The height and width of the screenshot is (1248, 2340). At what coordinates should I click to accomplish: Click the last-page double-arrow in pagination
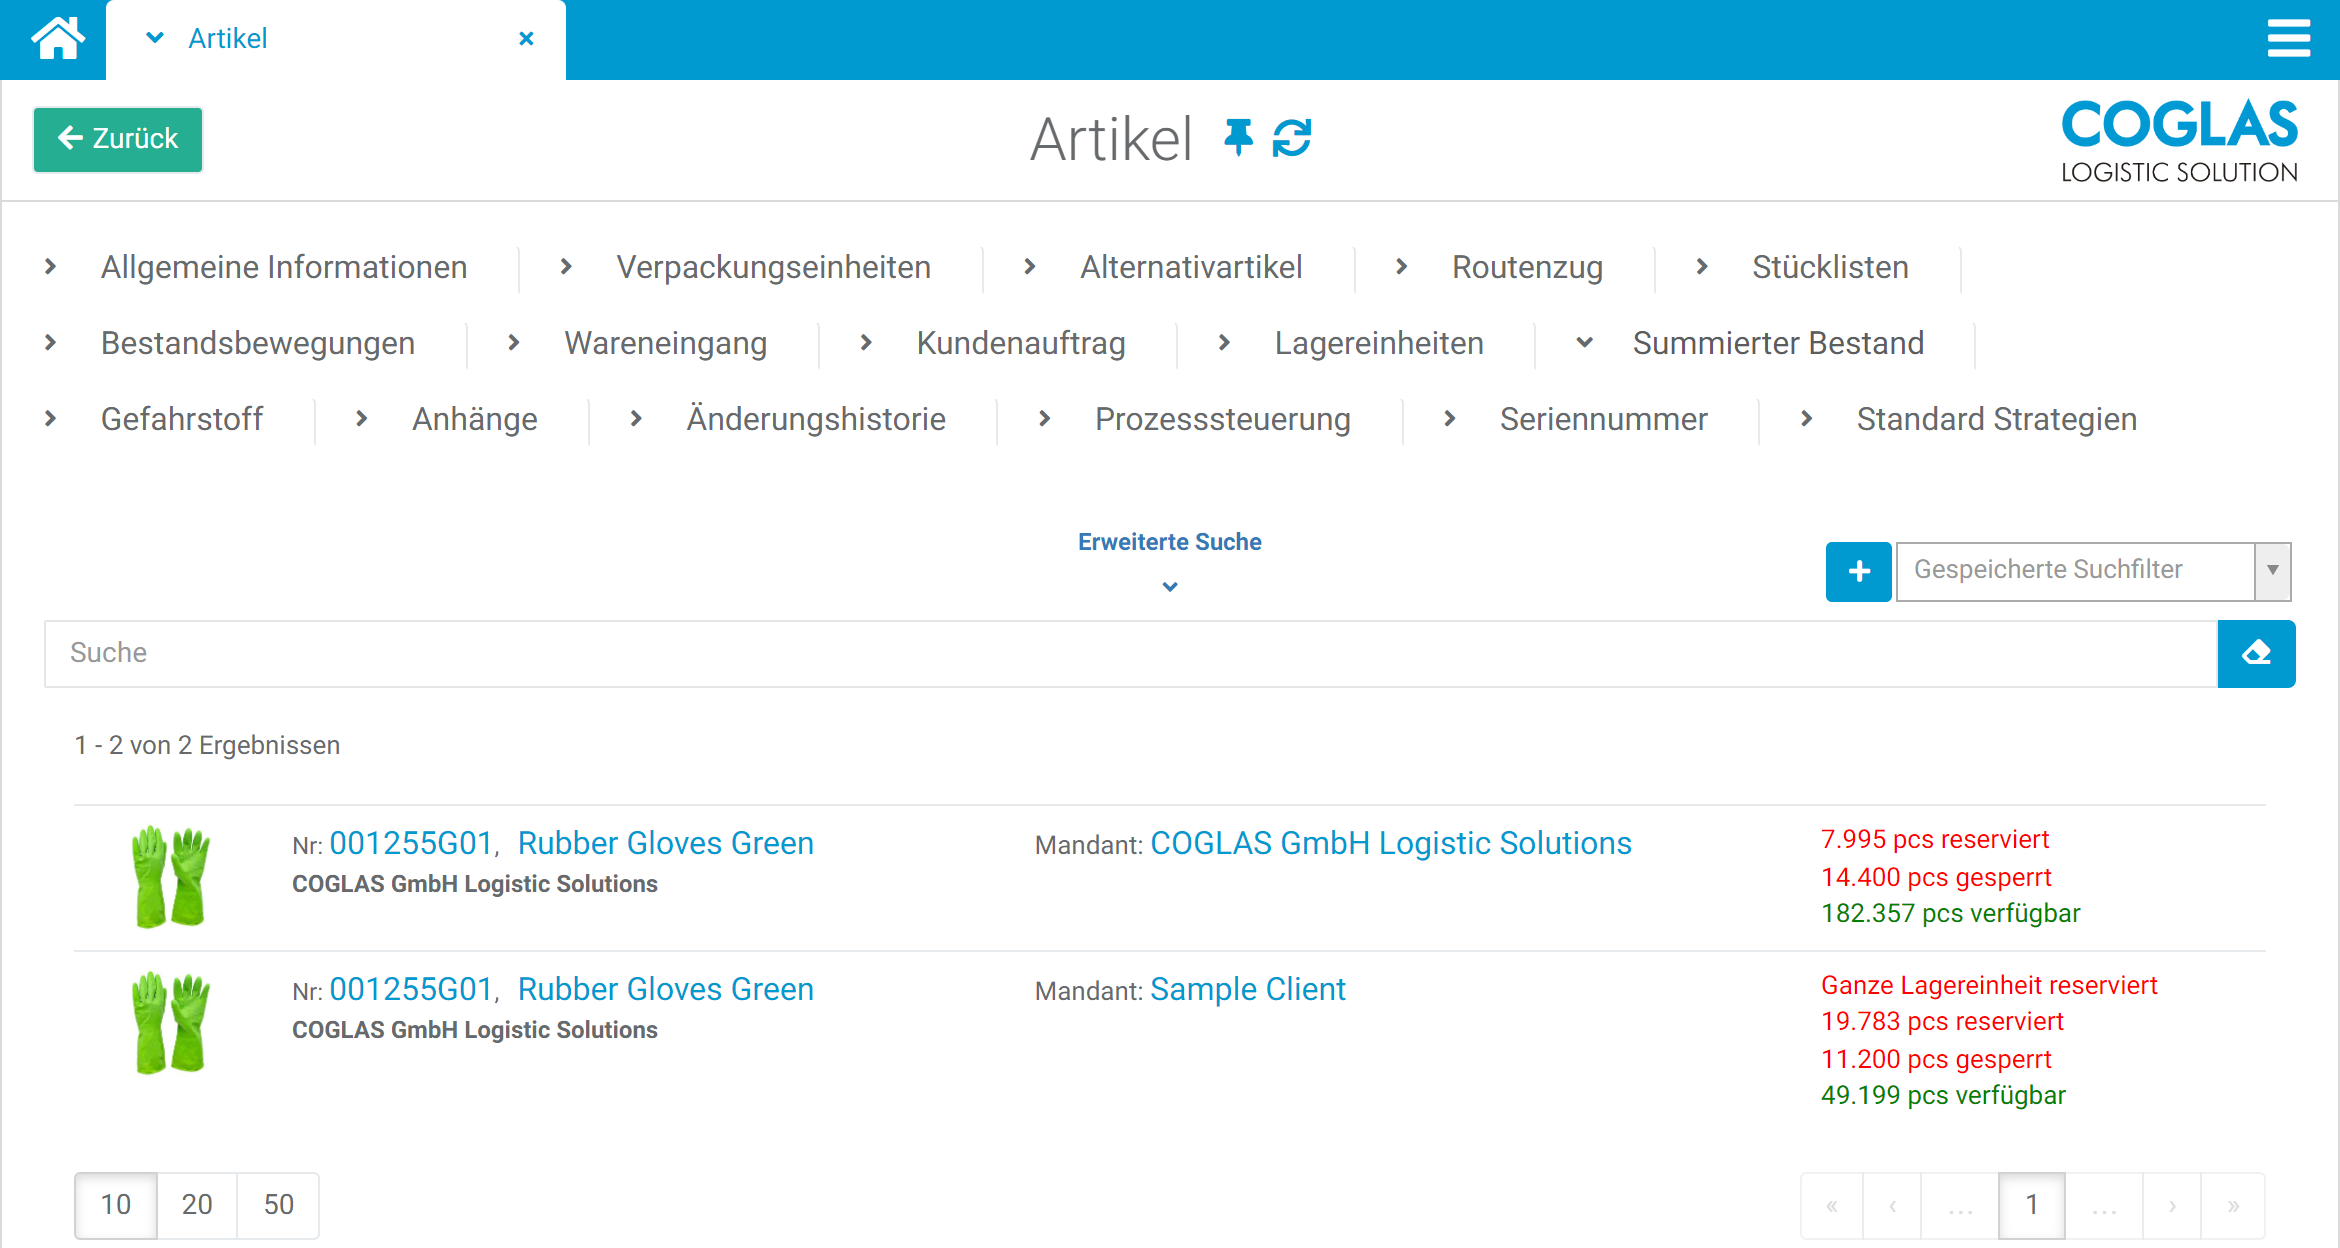[2234, 1205]
